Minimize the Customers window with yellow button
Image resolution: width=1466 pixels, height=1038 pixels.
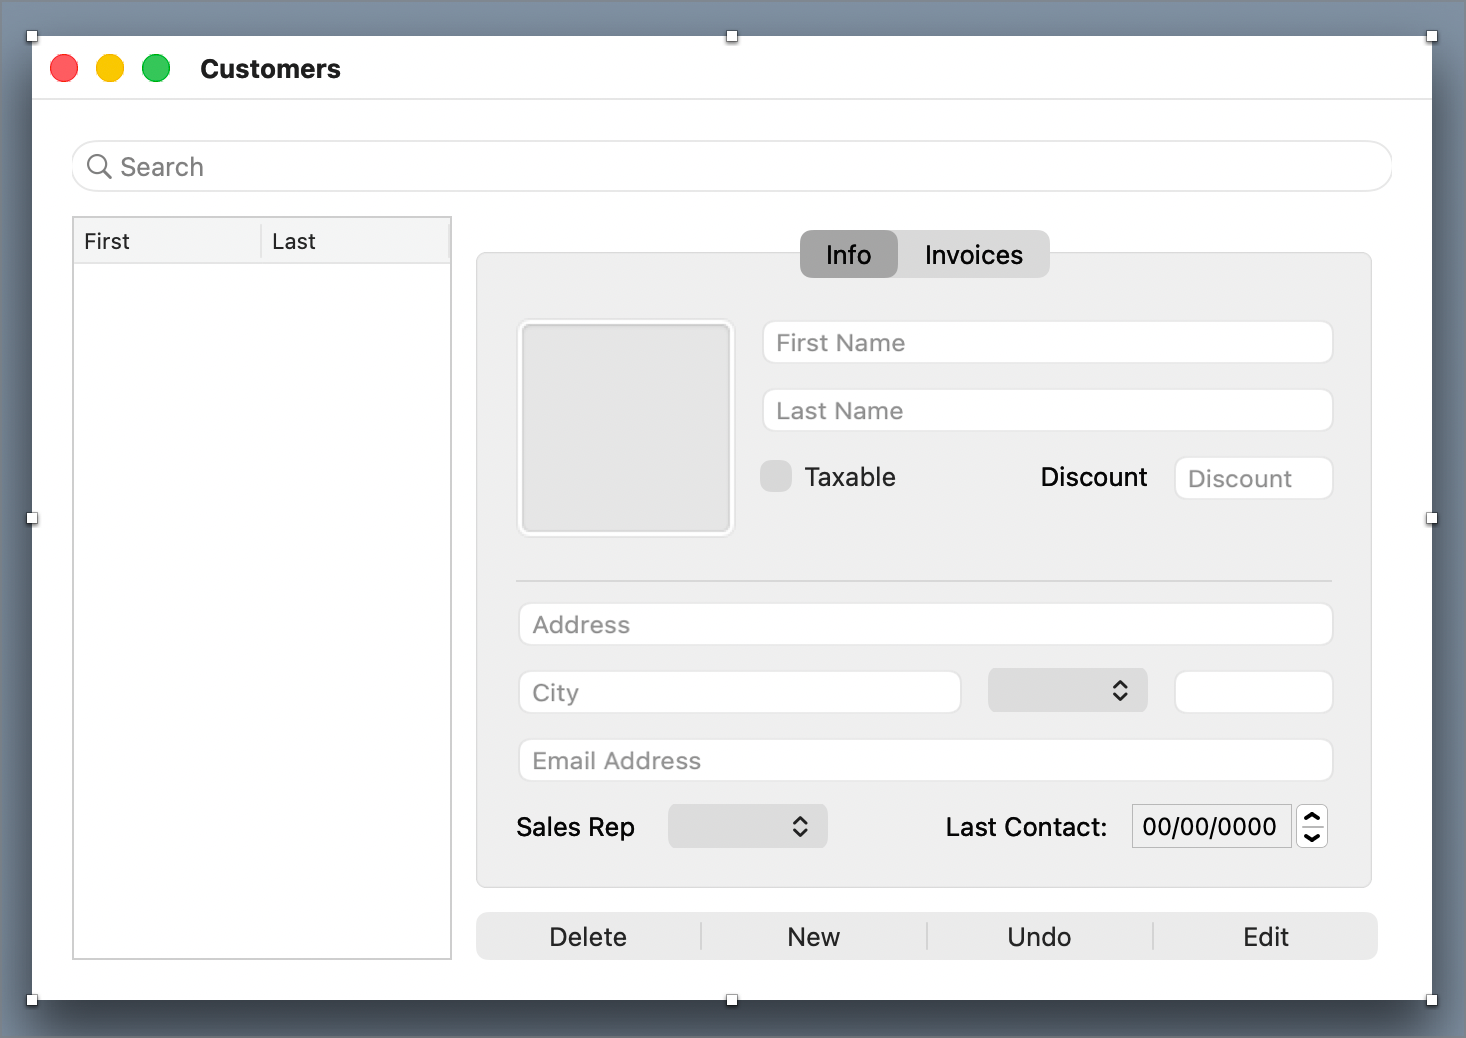tap(110, 68)
